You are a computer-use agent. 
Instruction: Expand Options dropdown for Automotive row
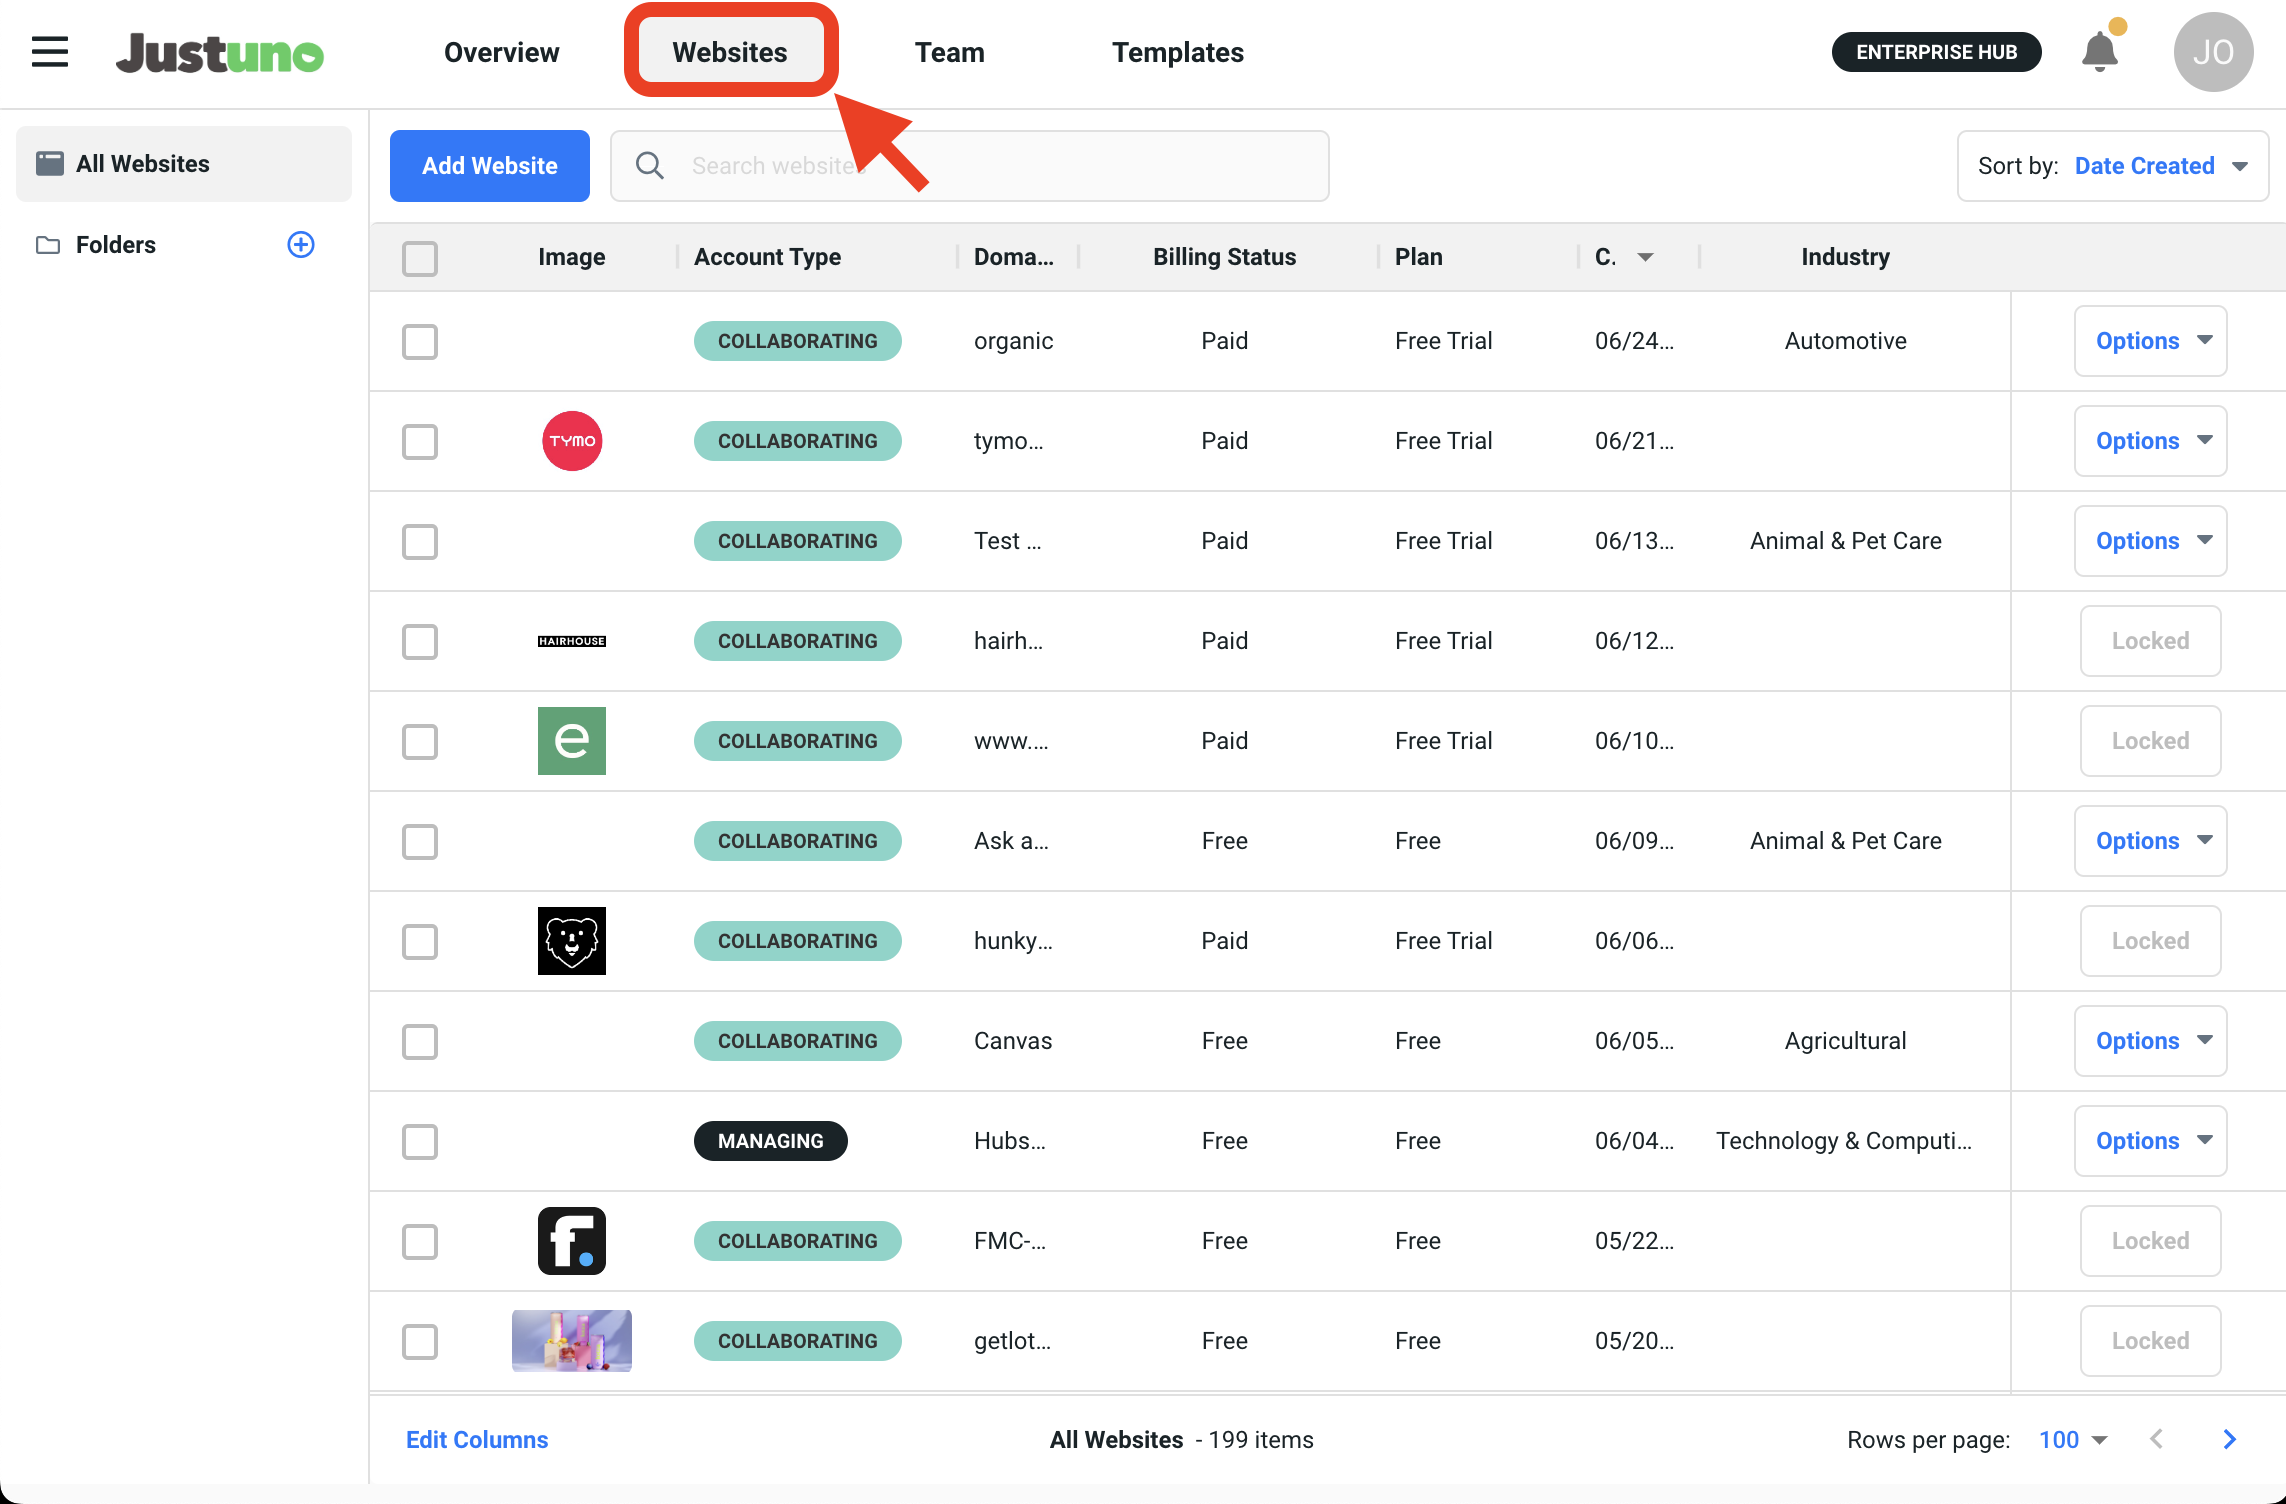coord(2150,341)
